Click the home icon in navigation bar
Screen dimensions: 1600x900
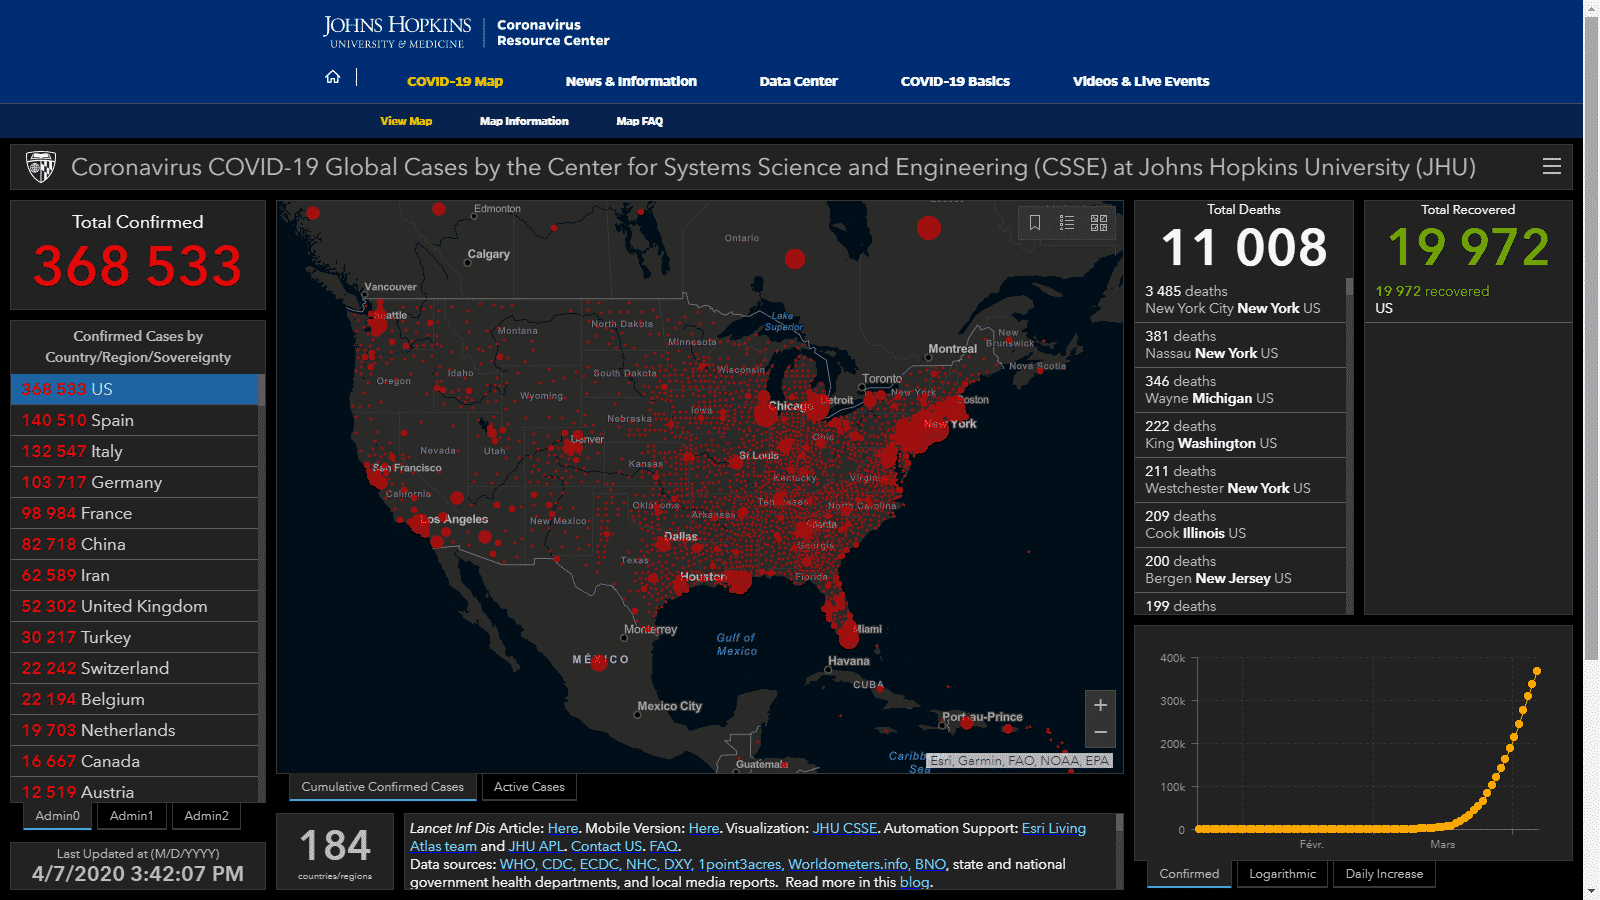pyautogui.click(x=333, y=78)
